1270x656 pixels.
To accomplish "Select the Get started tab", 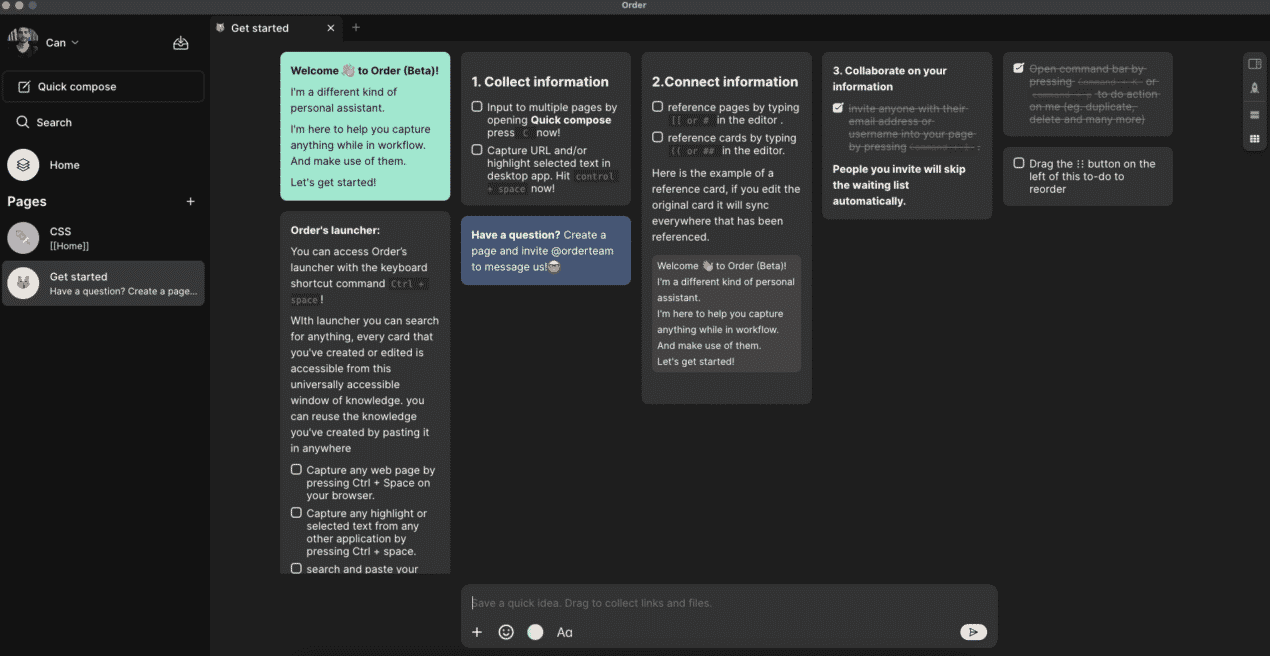I will [x=277, y=28].
